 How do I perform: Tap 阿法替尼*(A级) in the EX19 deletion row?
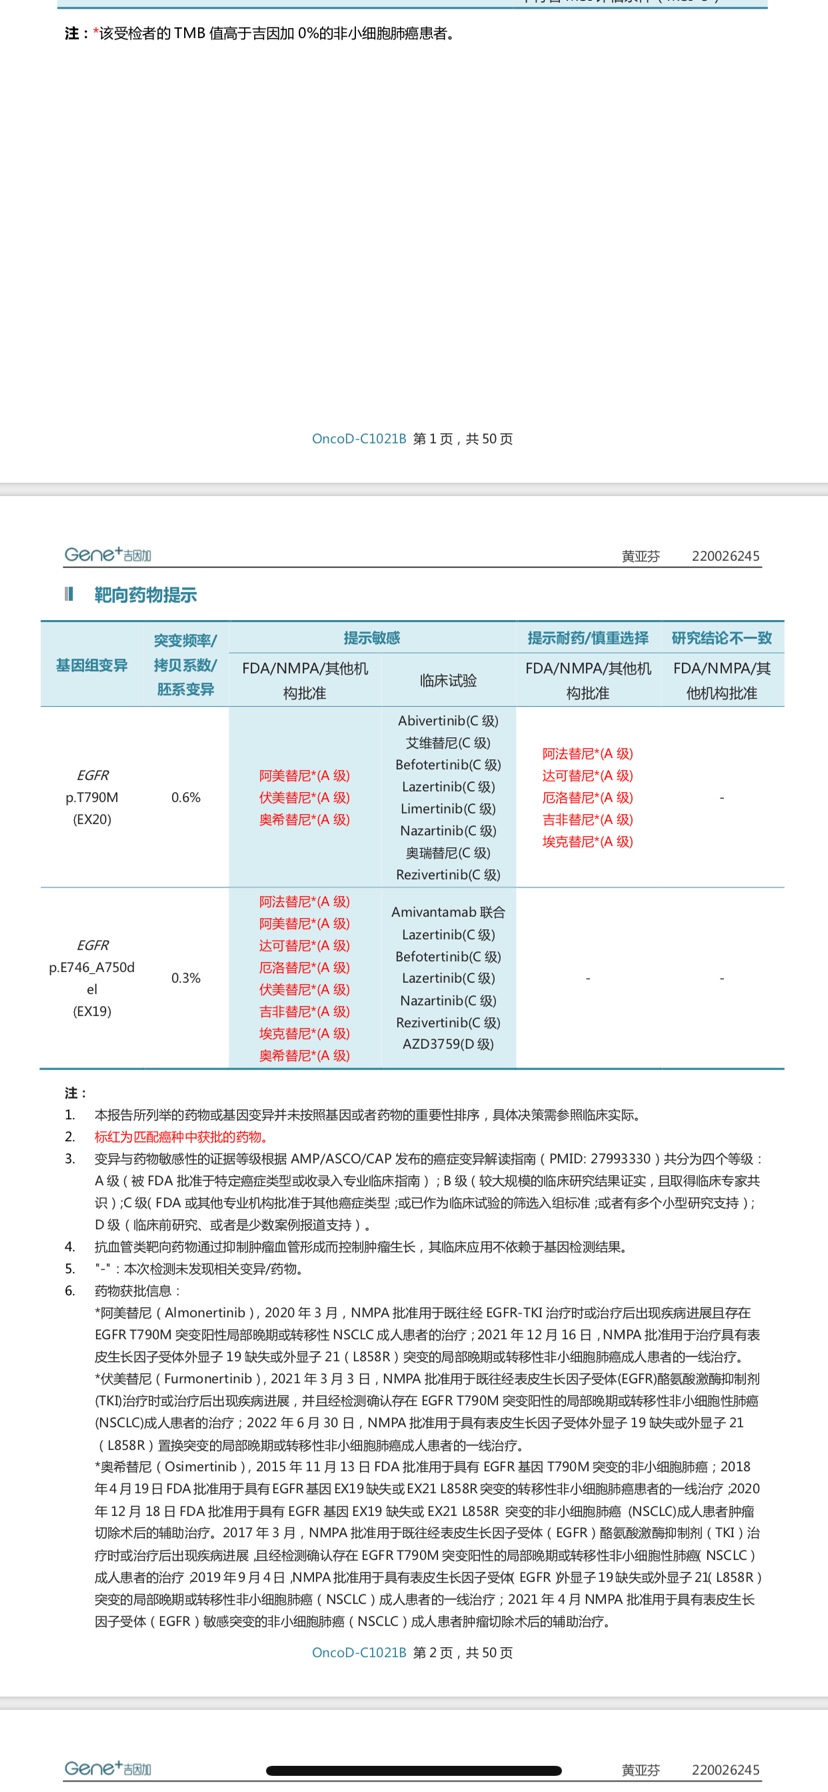tap(304, 901)
